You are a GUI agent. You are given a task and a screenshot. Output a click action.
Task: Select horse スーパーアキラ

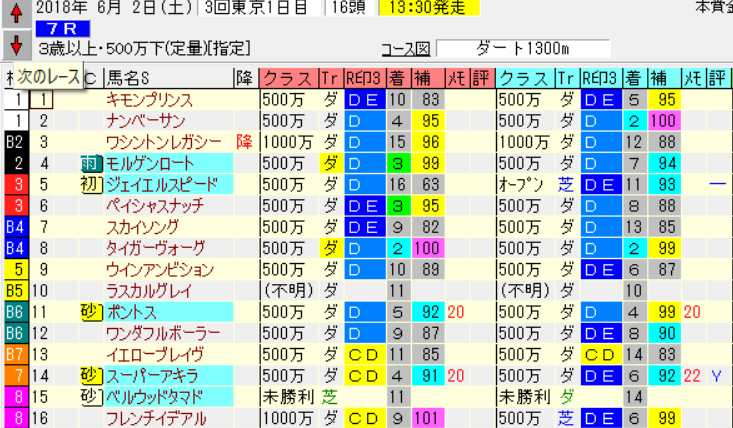tap(152, 376)
